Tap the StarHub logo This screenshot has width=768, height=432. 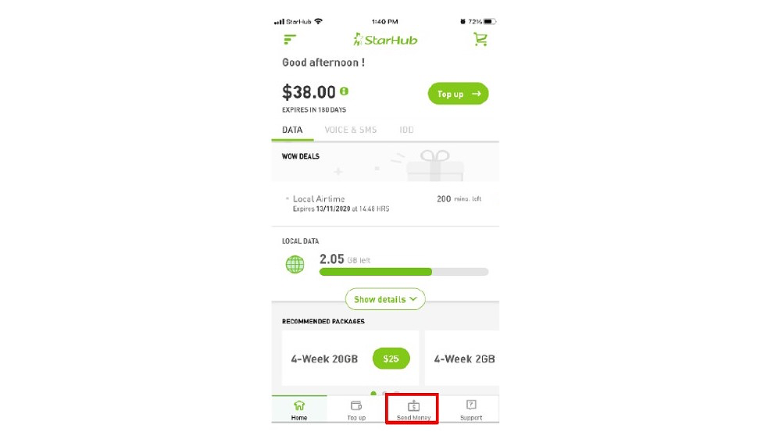point(385,40)
